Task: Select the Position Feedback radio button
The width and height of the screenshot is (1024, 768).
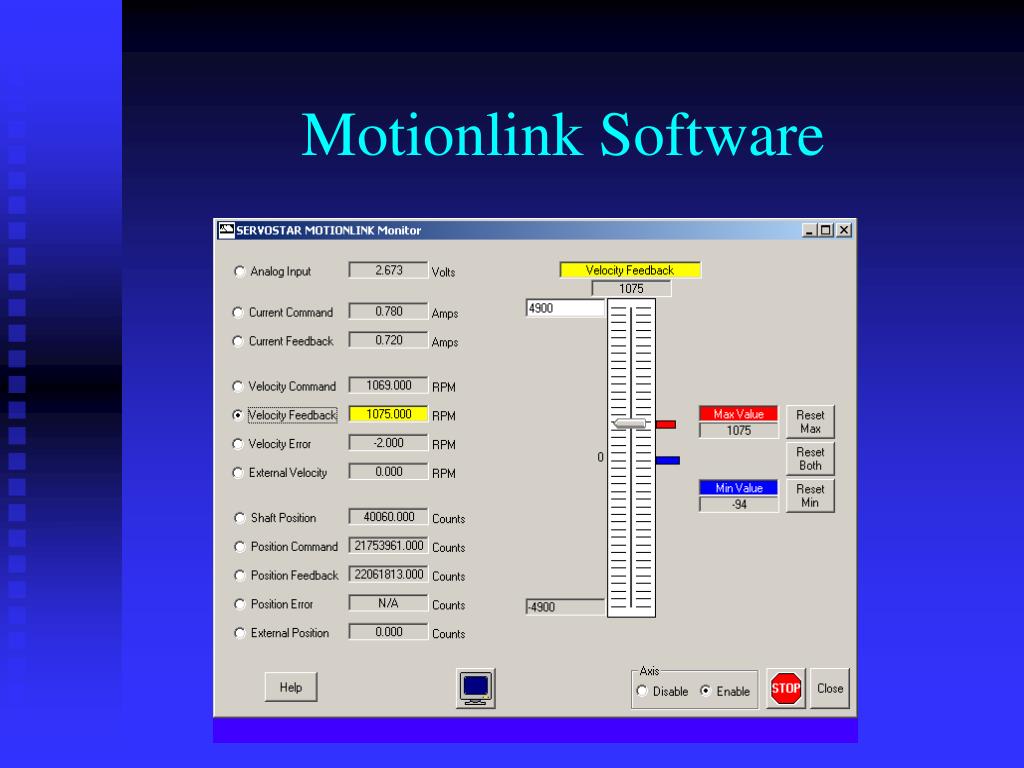Action: (x=239, y=575)
